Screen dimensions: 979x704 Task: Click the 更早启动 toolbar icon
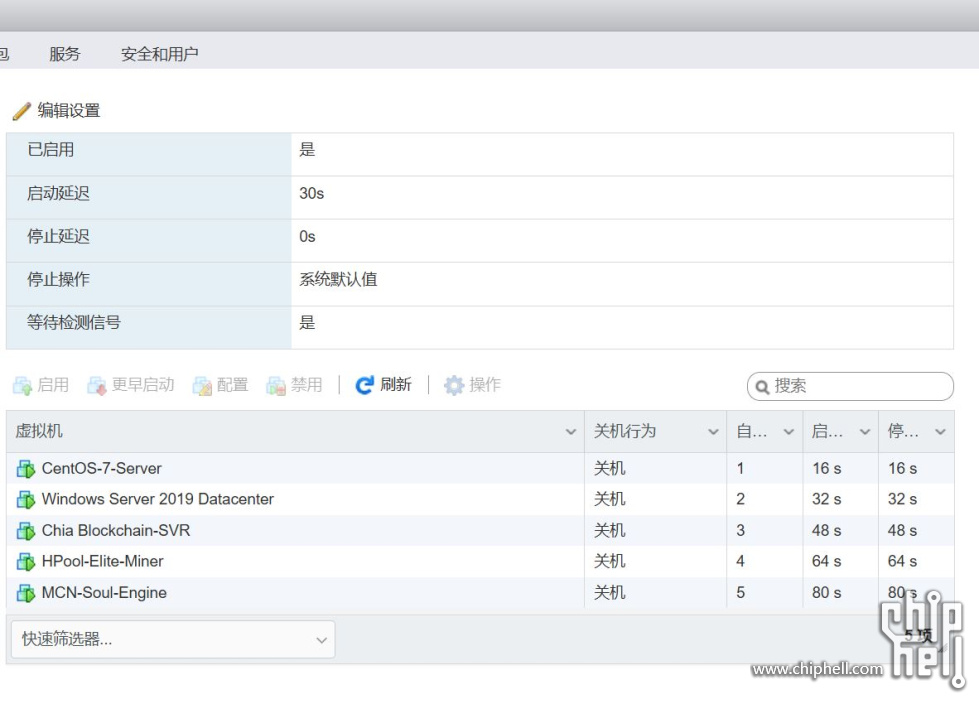[97, 386]
